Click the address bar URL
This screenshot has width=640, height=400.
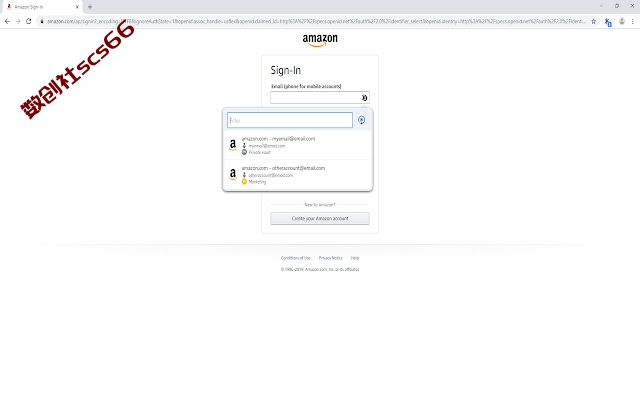(x=316, y=21)
